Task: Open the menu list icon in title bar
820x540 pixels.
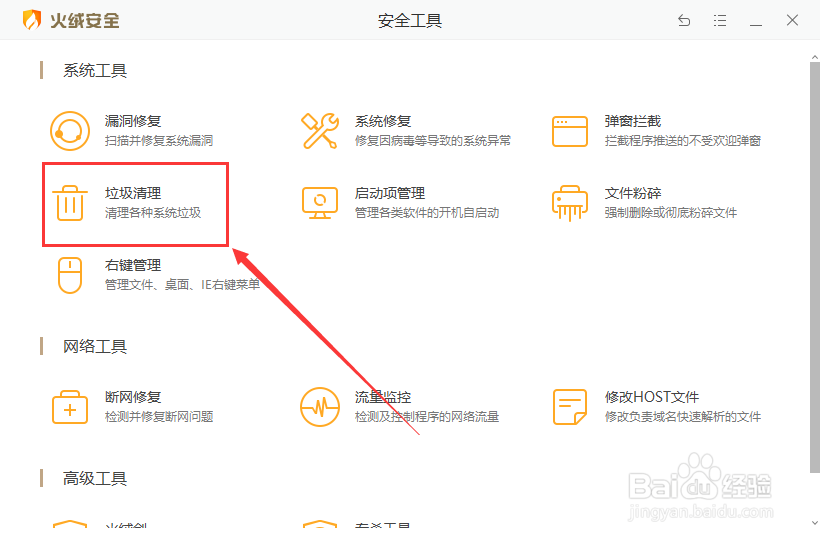Action: pyautogui.click(x=720, y=20)
